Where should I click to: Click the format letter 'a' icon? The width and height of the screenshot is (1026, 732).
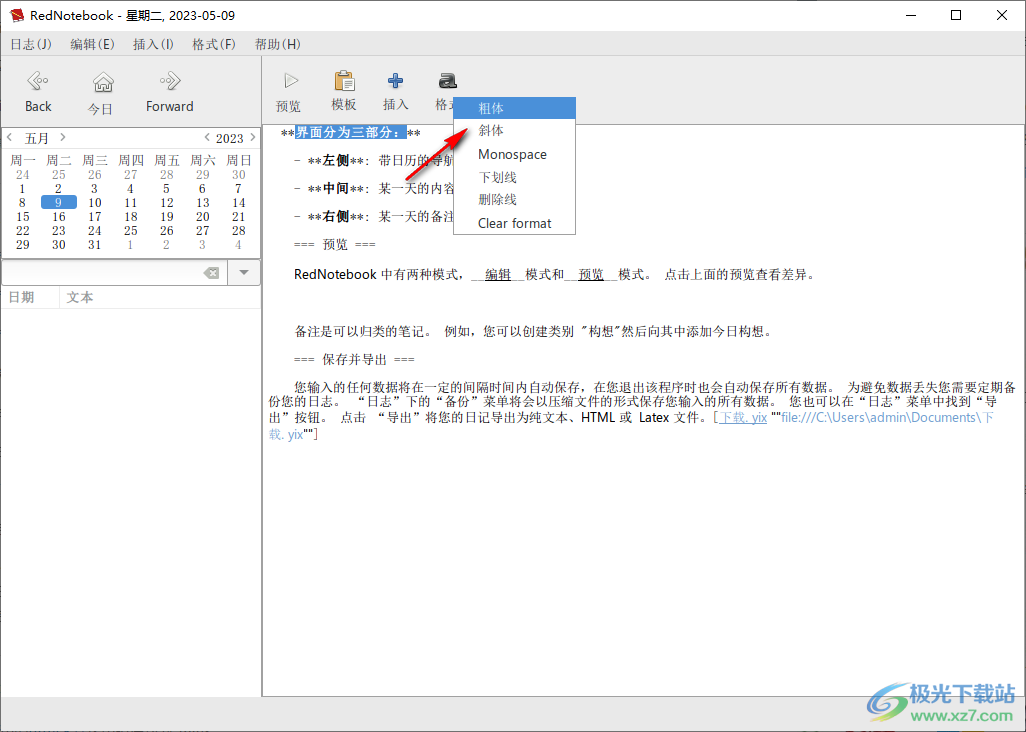point(448,80)
